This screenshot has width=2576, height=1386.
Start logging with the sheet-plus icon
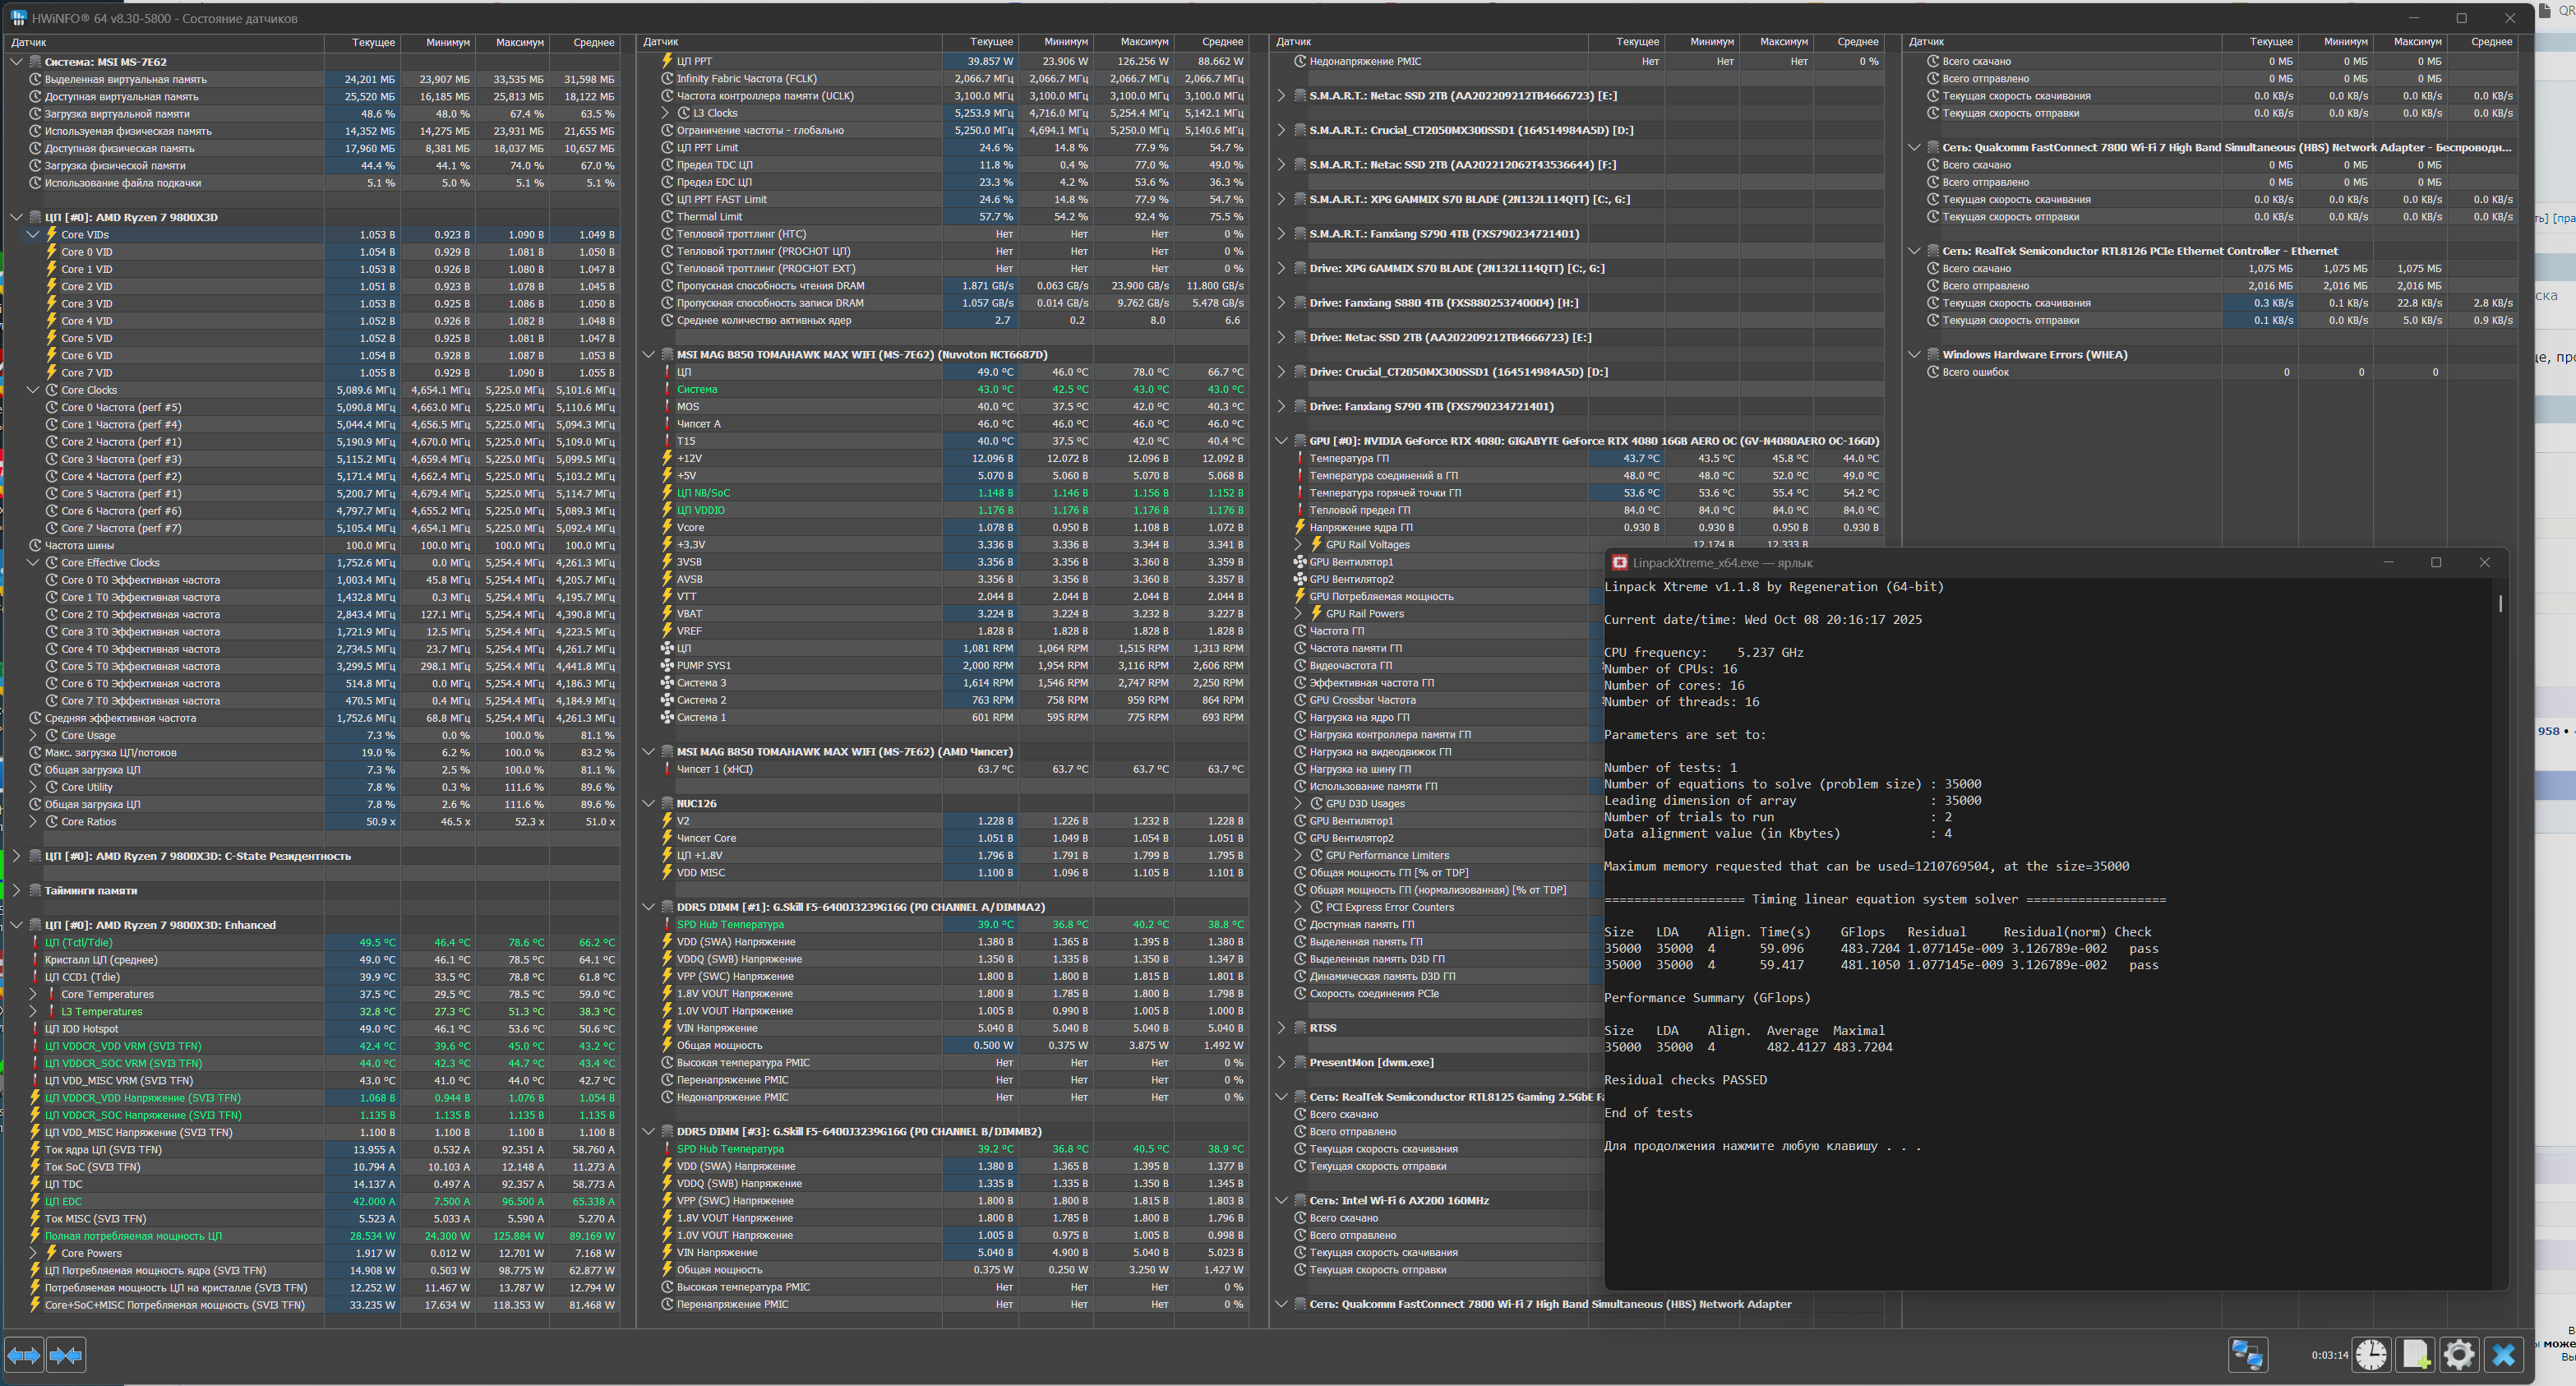tap(2415, 1355)
